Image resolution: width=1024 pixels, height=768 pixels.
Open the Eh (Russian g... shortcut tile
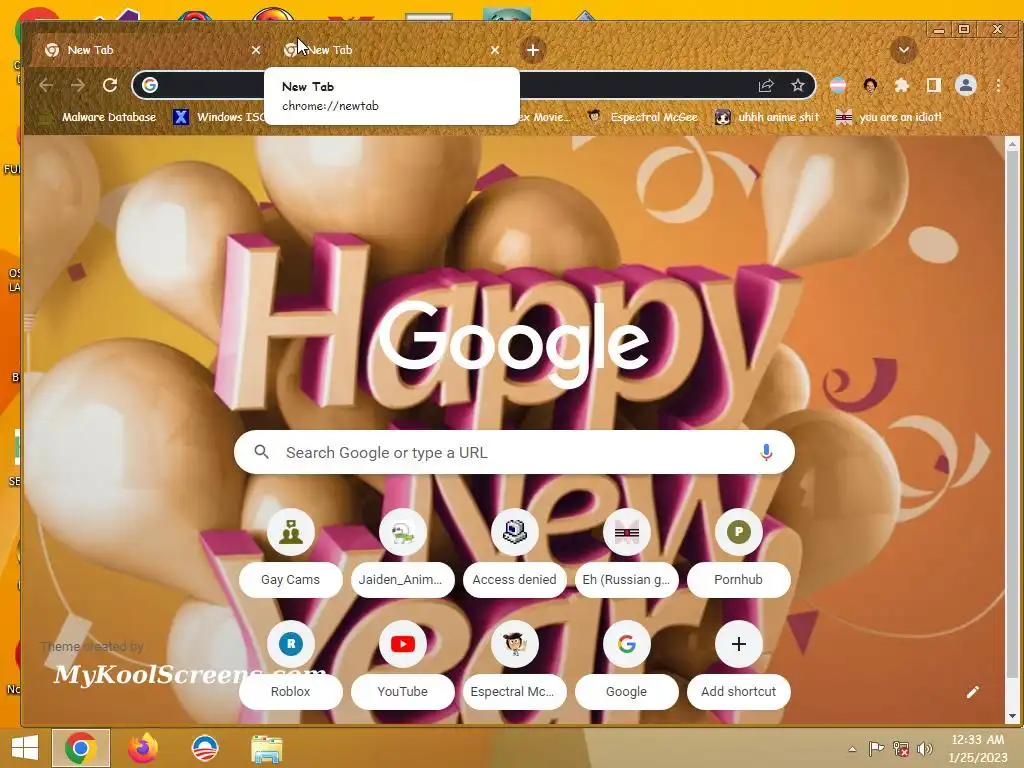[626, 552]
